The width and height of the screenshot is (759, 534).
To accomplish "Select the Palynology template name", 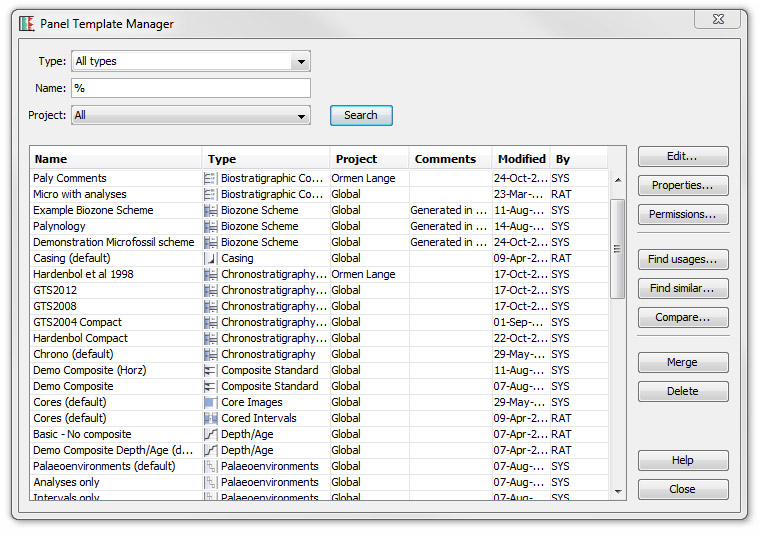I will coord(59,226).
